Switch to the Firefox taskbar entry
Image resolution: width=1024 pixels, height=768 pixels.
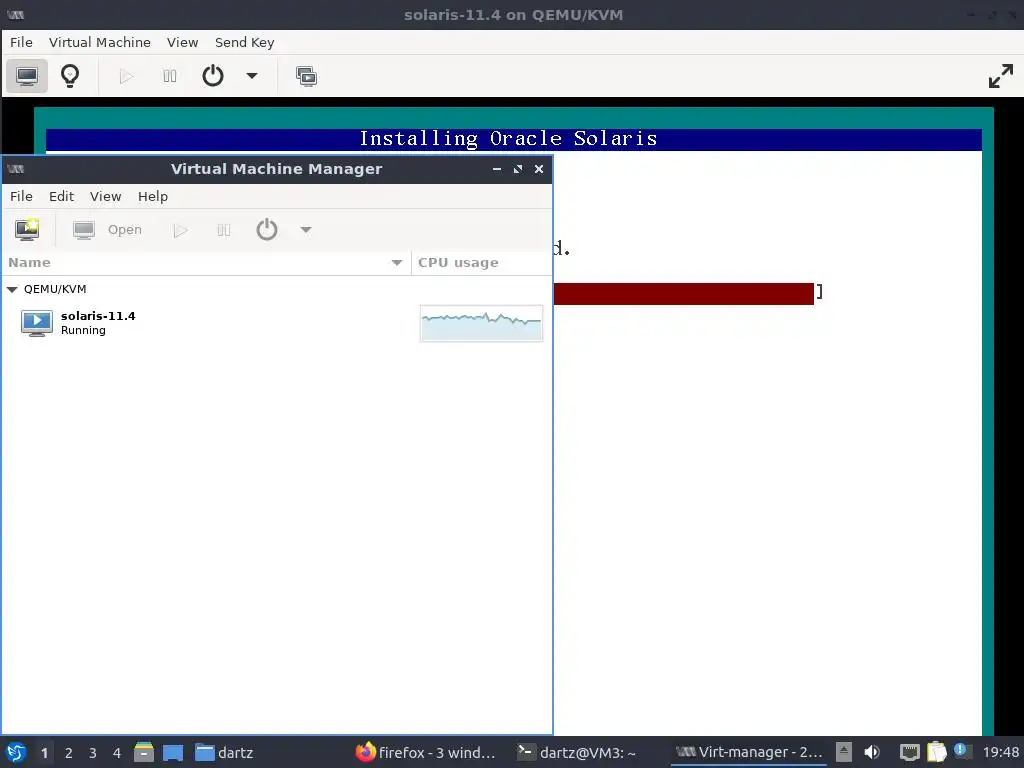(x=426, y=753)
